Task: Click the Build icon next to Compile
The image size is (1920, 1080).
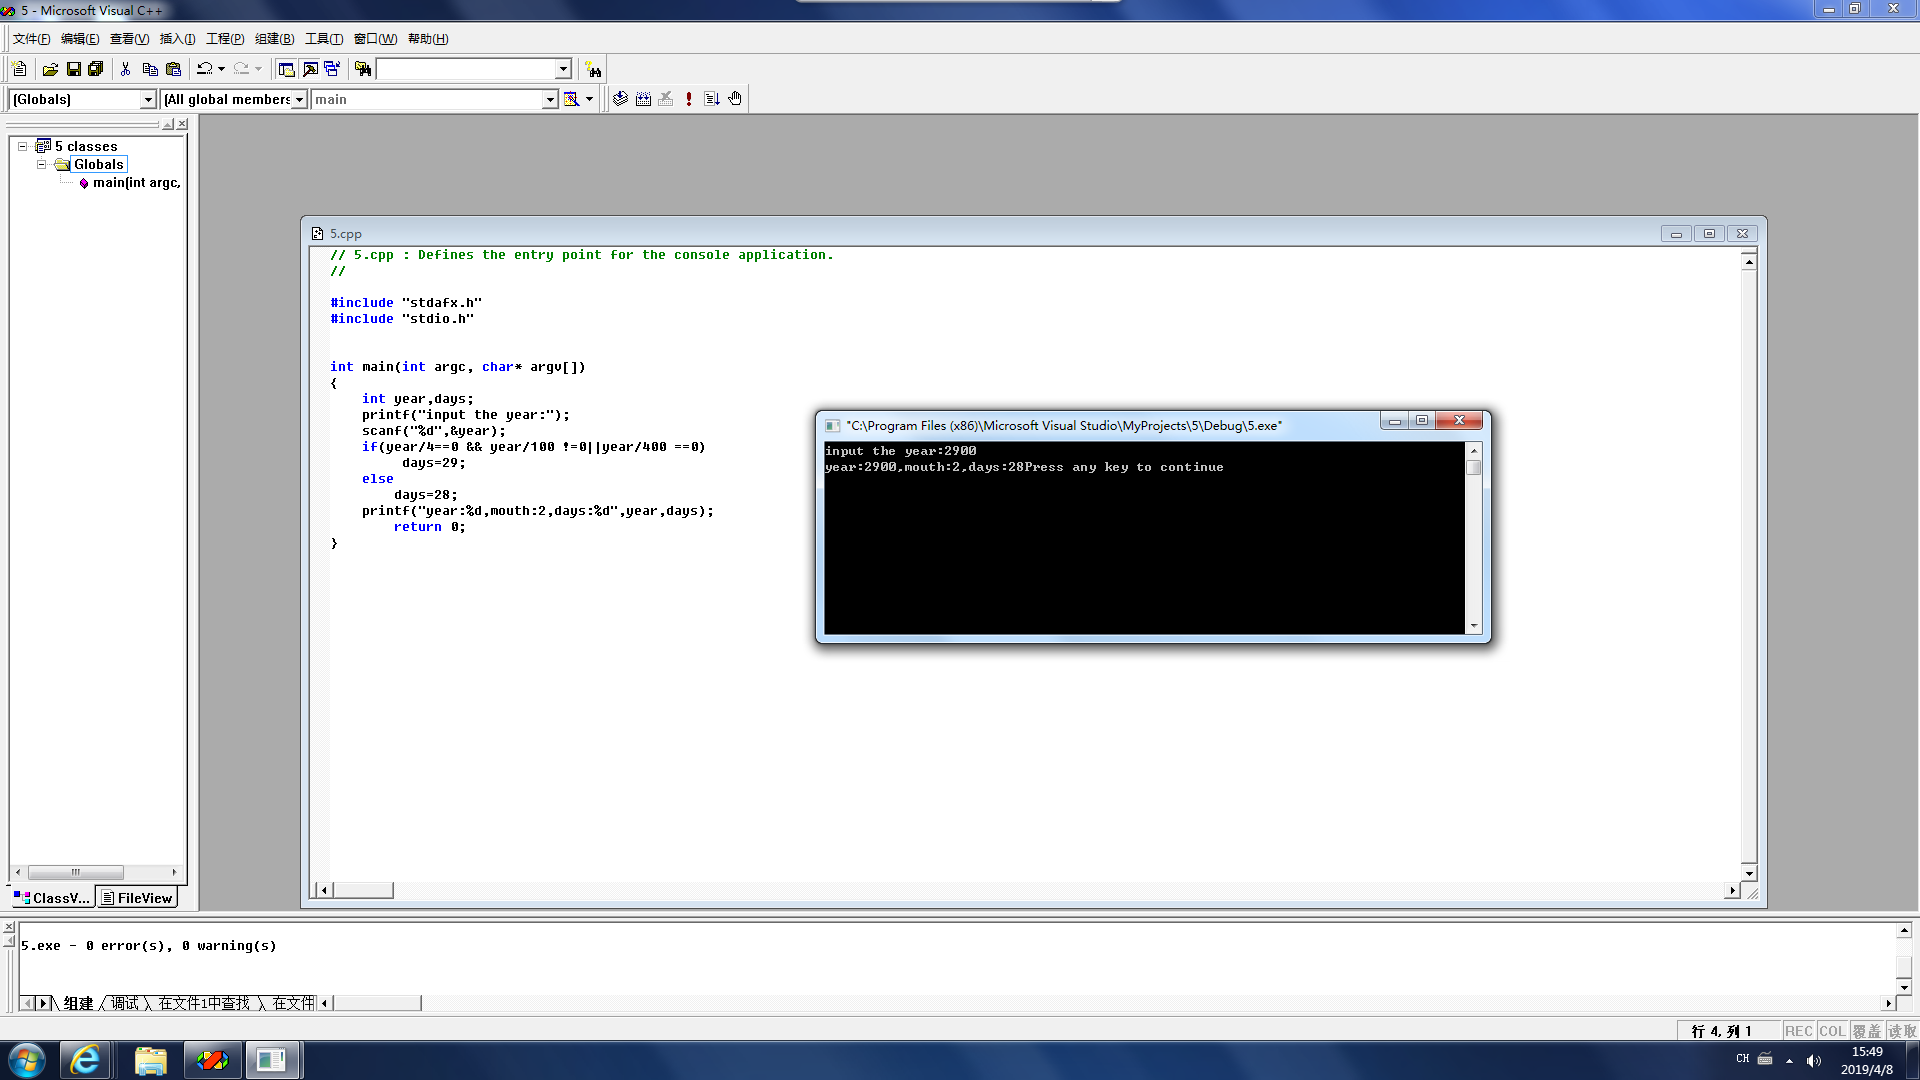Action: point(643,99)
